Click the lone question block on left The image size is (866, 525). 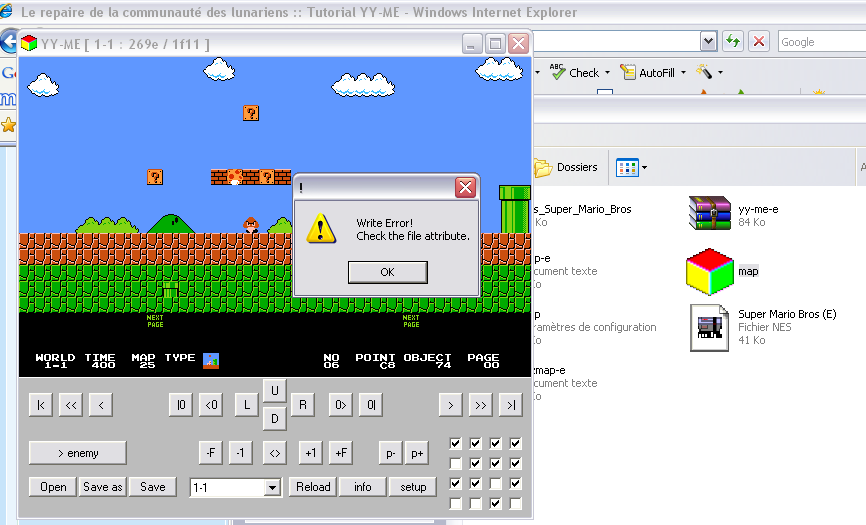(155, 177)
